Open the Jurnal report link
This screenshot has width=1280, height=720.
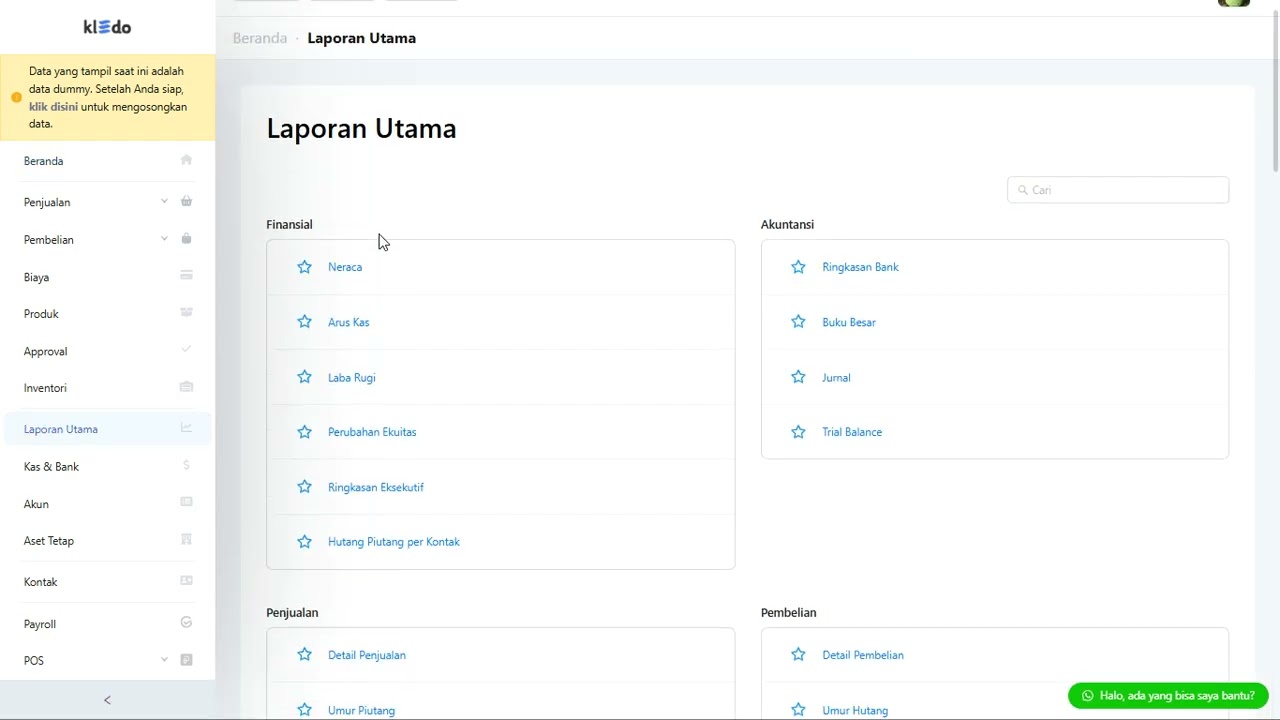pos(836,378)
